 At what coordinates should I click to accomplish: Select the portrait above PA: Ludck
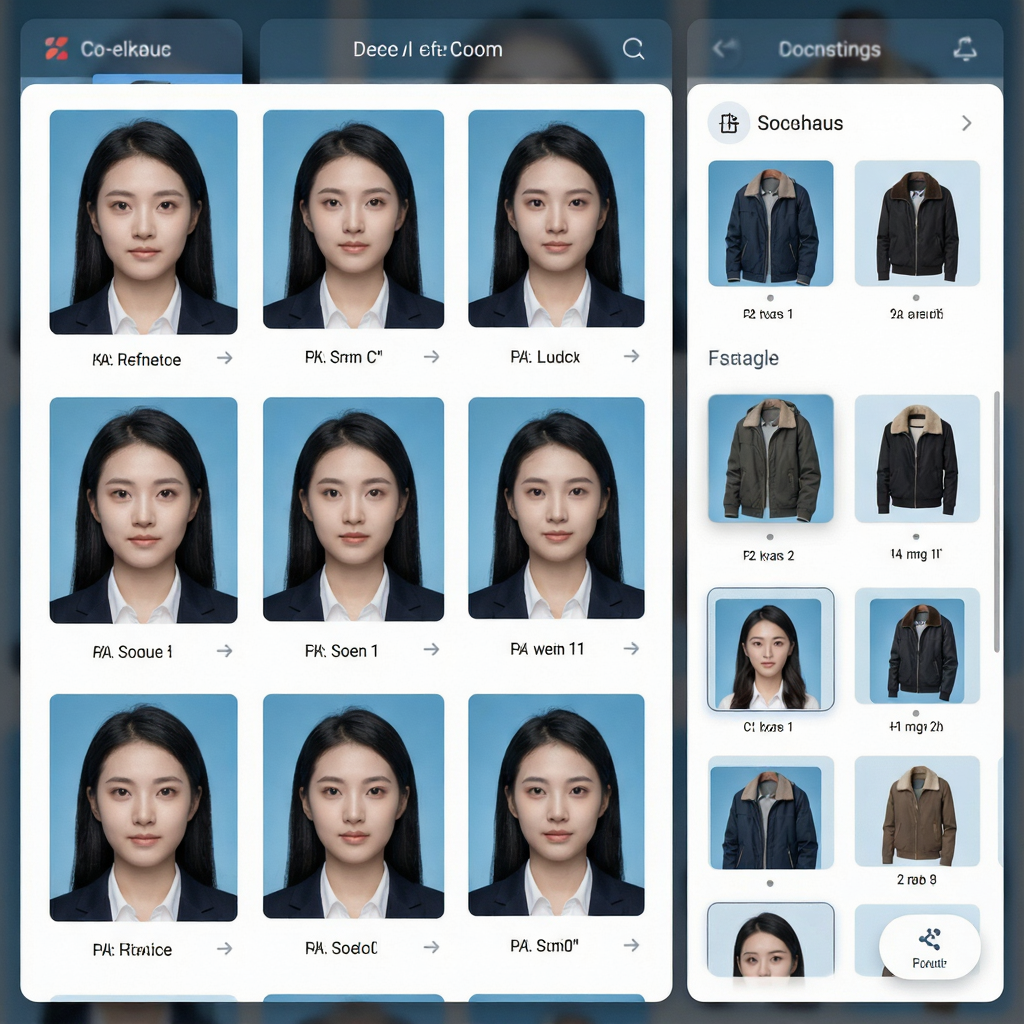[x=556, y=219]
